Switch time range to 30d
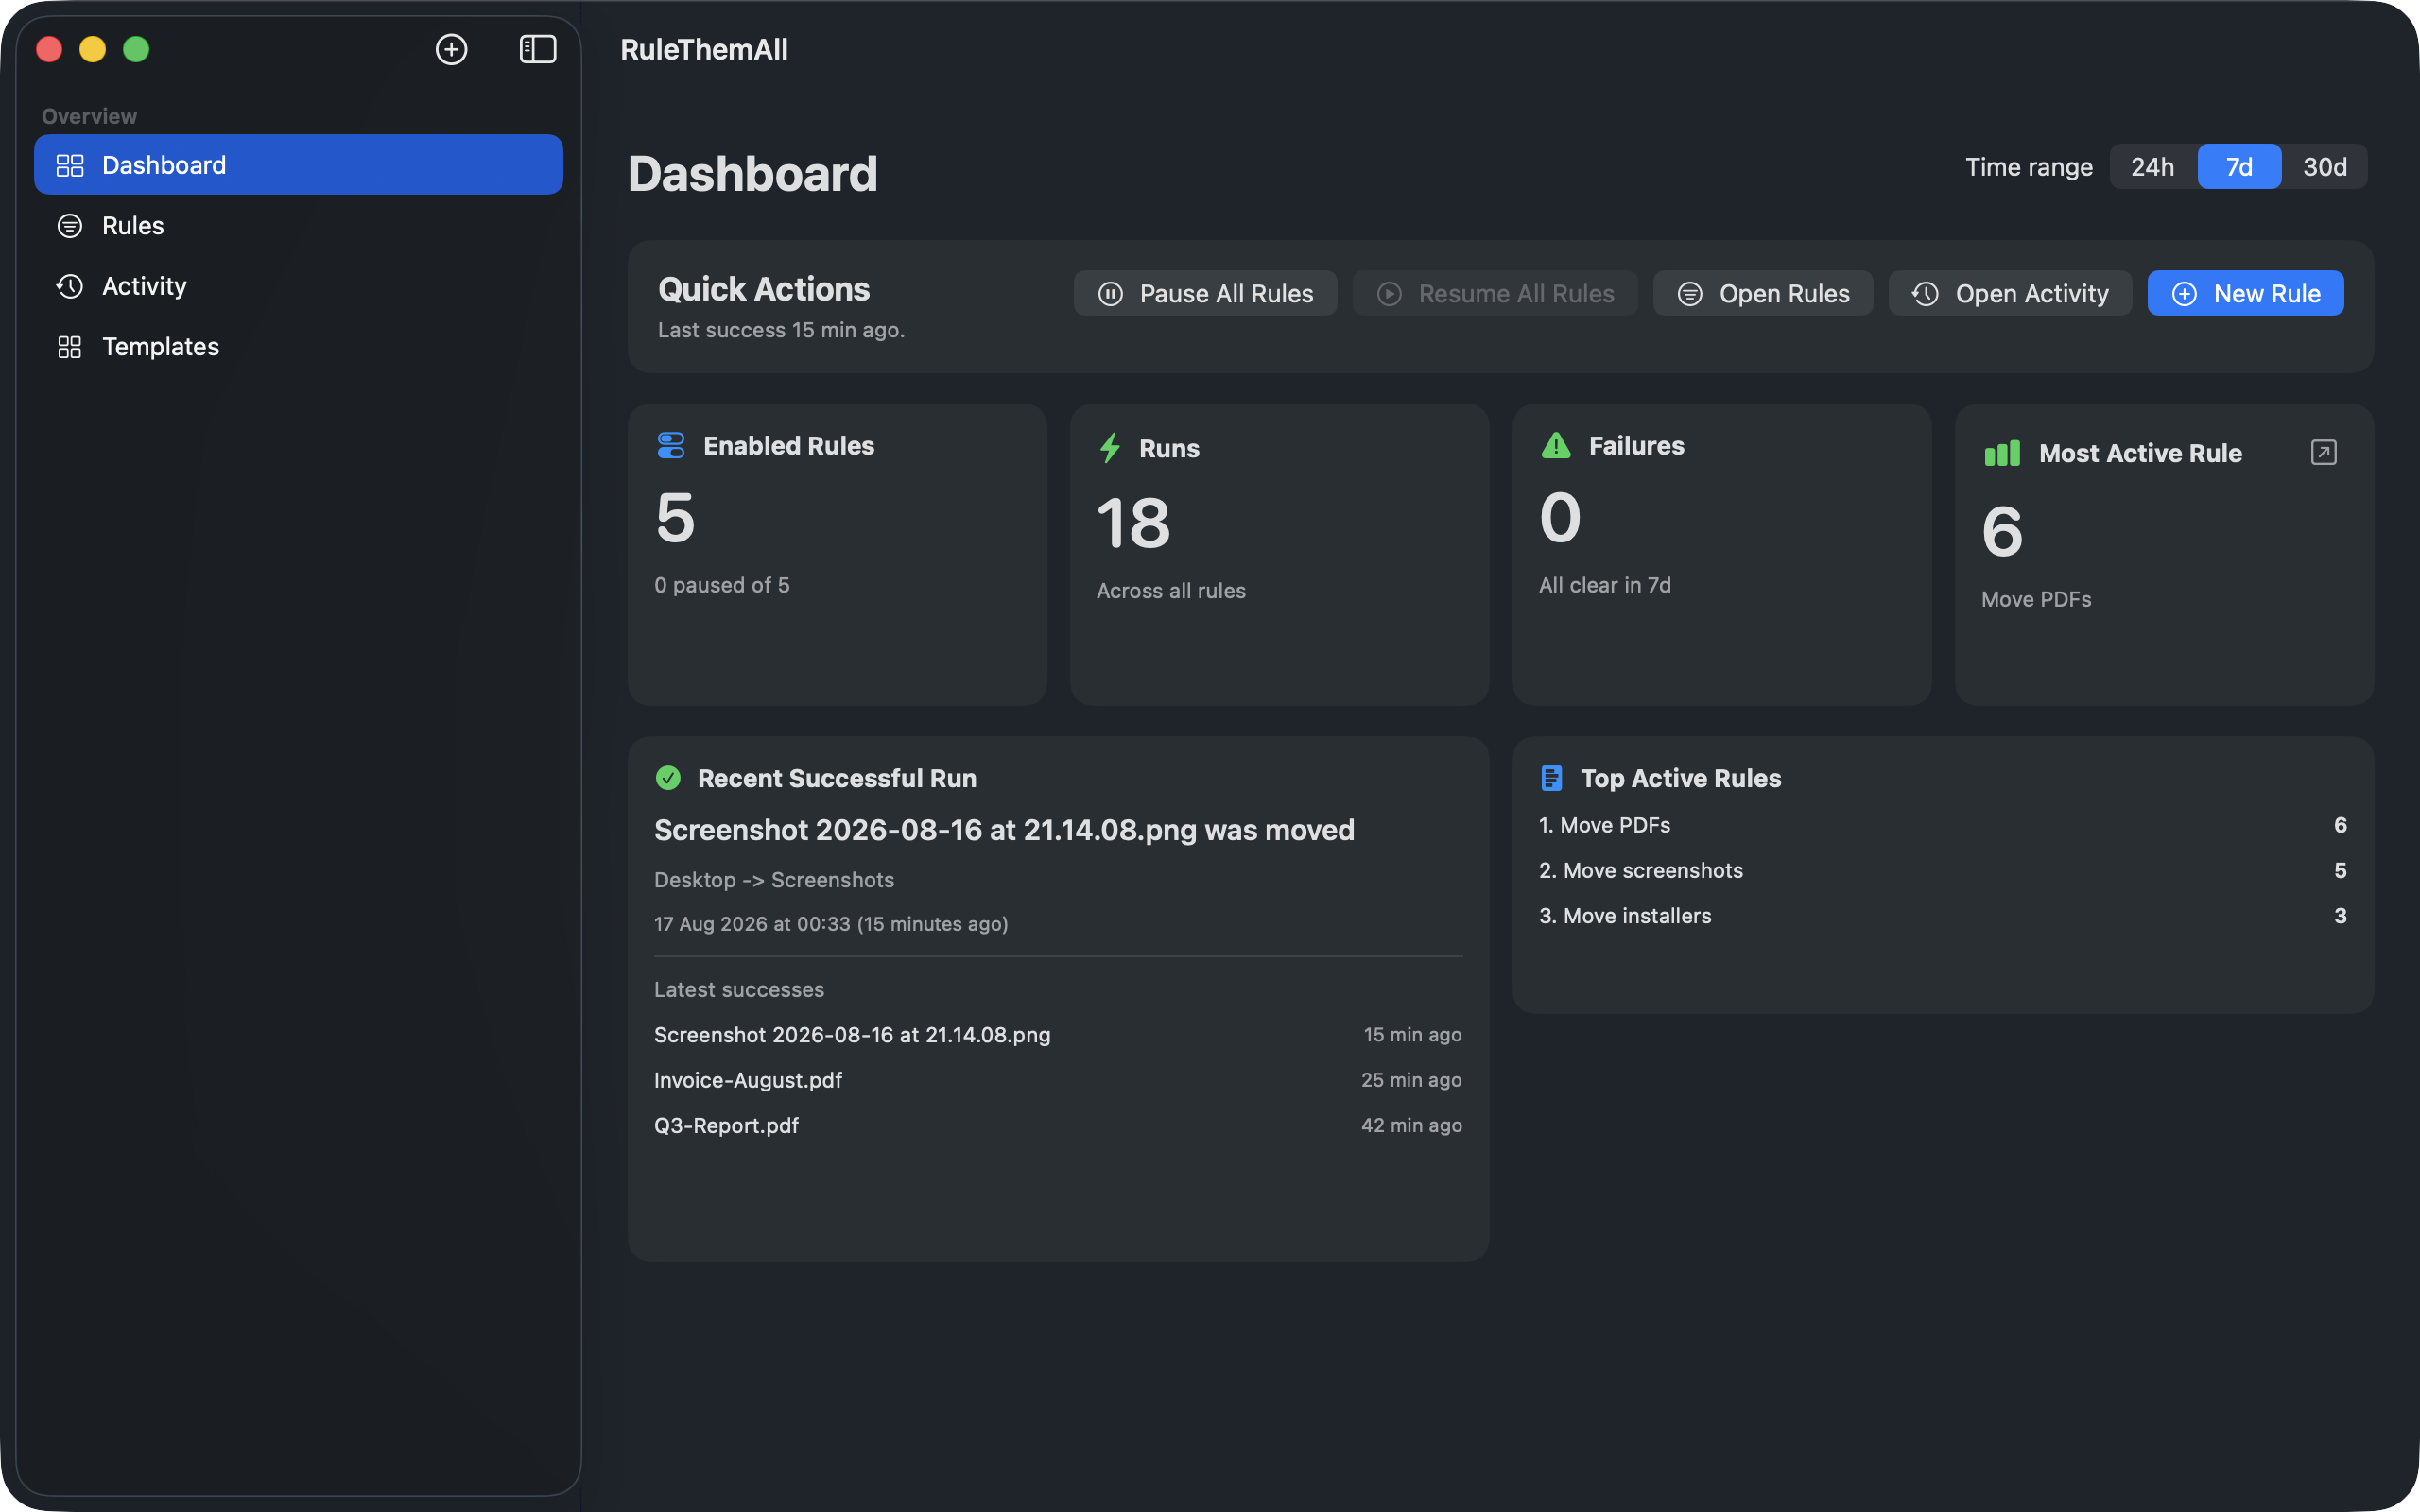Viewport: 2420px width, 1512px height. (2324, 167)
